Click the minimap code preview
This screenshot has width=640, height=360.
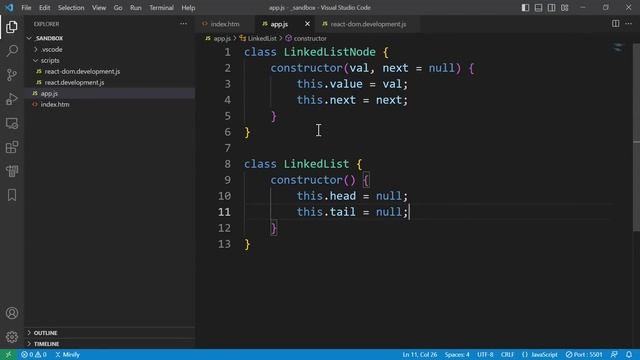(618, 47)
